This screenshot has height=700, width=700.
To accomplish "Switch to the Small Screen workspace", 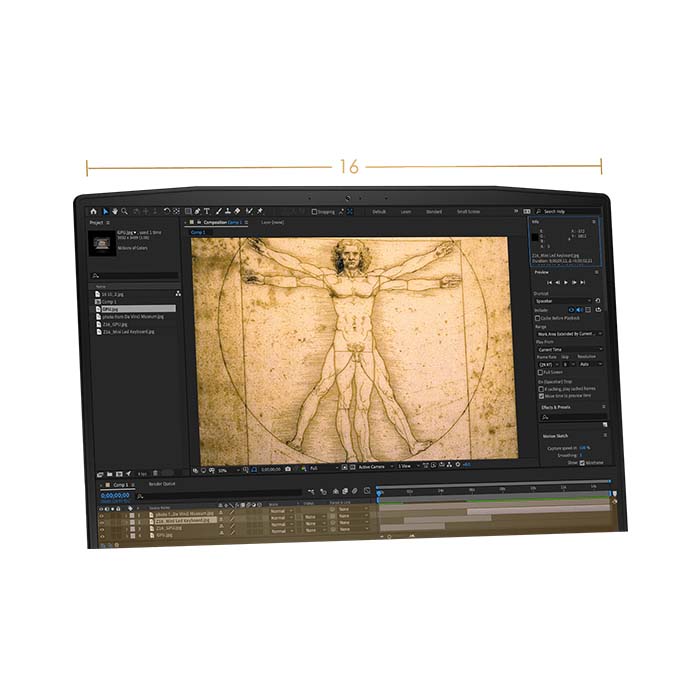I will coord(468,212).
